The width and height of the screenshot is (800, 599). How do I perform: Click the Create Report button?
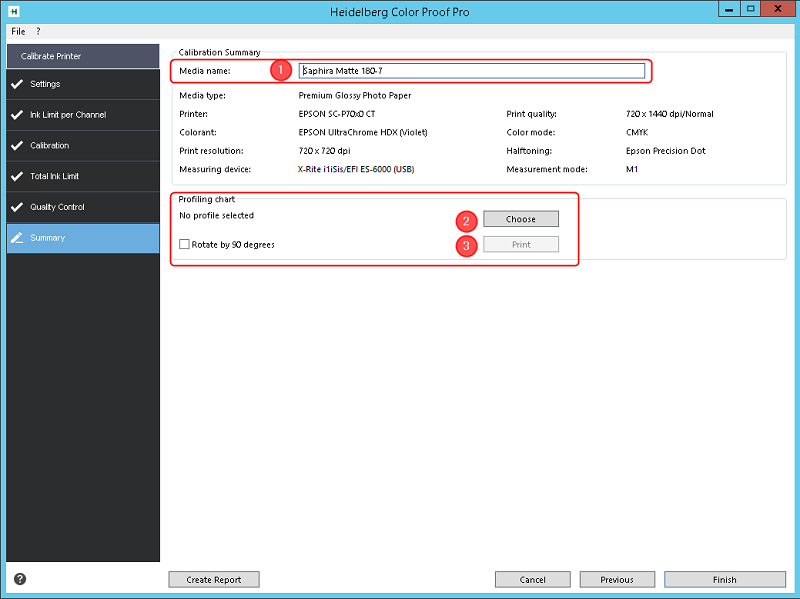pos(214,580)
